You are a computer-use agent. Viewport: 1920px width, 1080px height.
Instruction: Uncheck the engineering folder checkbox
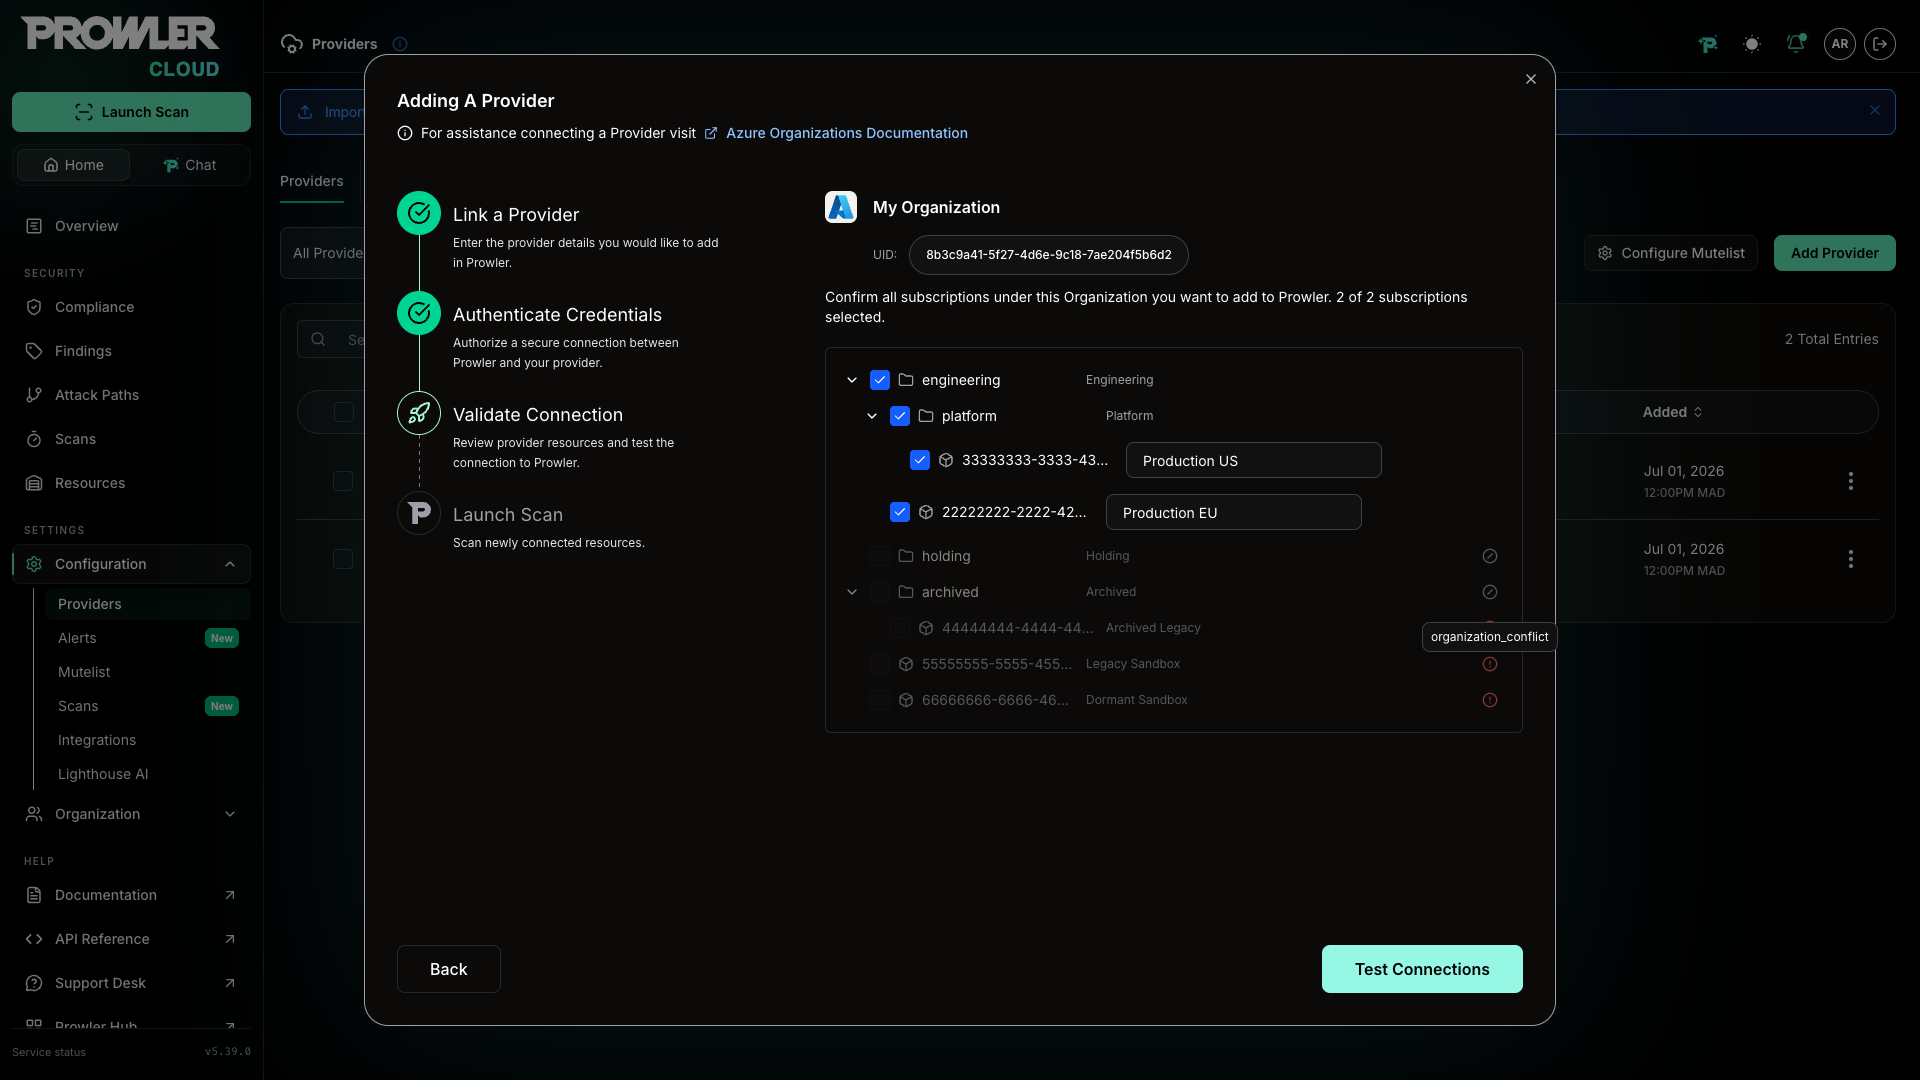click(x=880, y=380)
